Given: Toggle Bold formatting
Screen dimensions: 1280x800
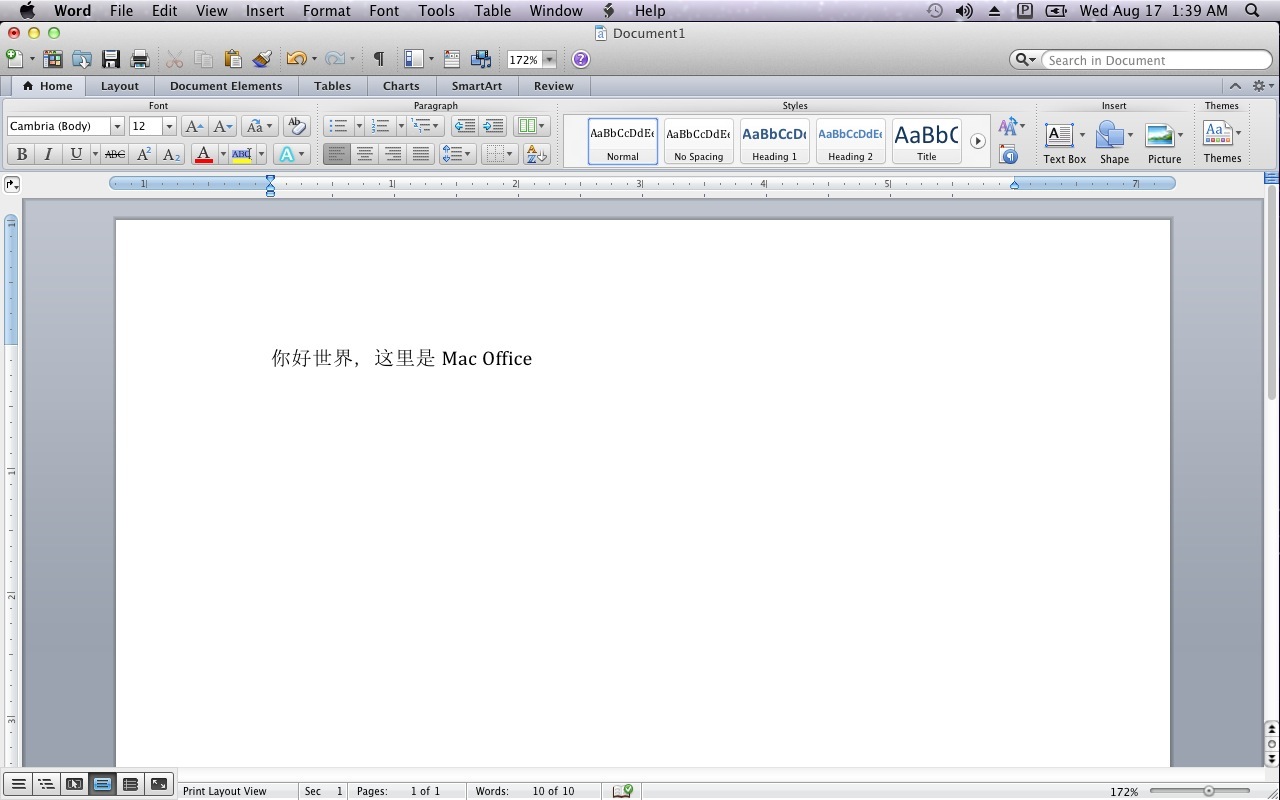Looking at the screenshot, I should [x=21, y=154].
